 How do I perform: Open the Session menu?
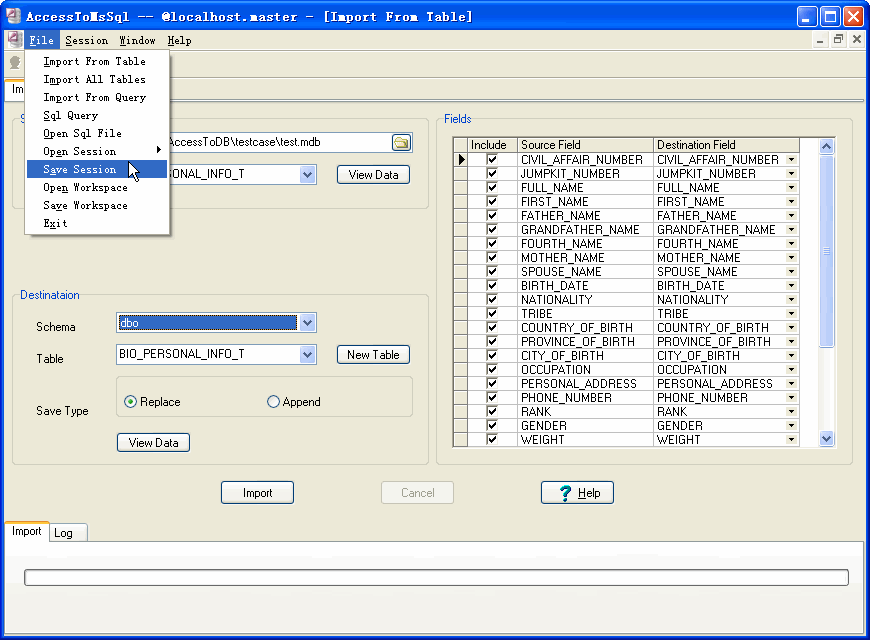tap(87, 41)
